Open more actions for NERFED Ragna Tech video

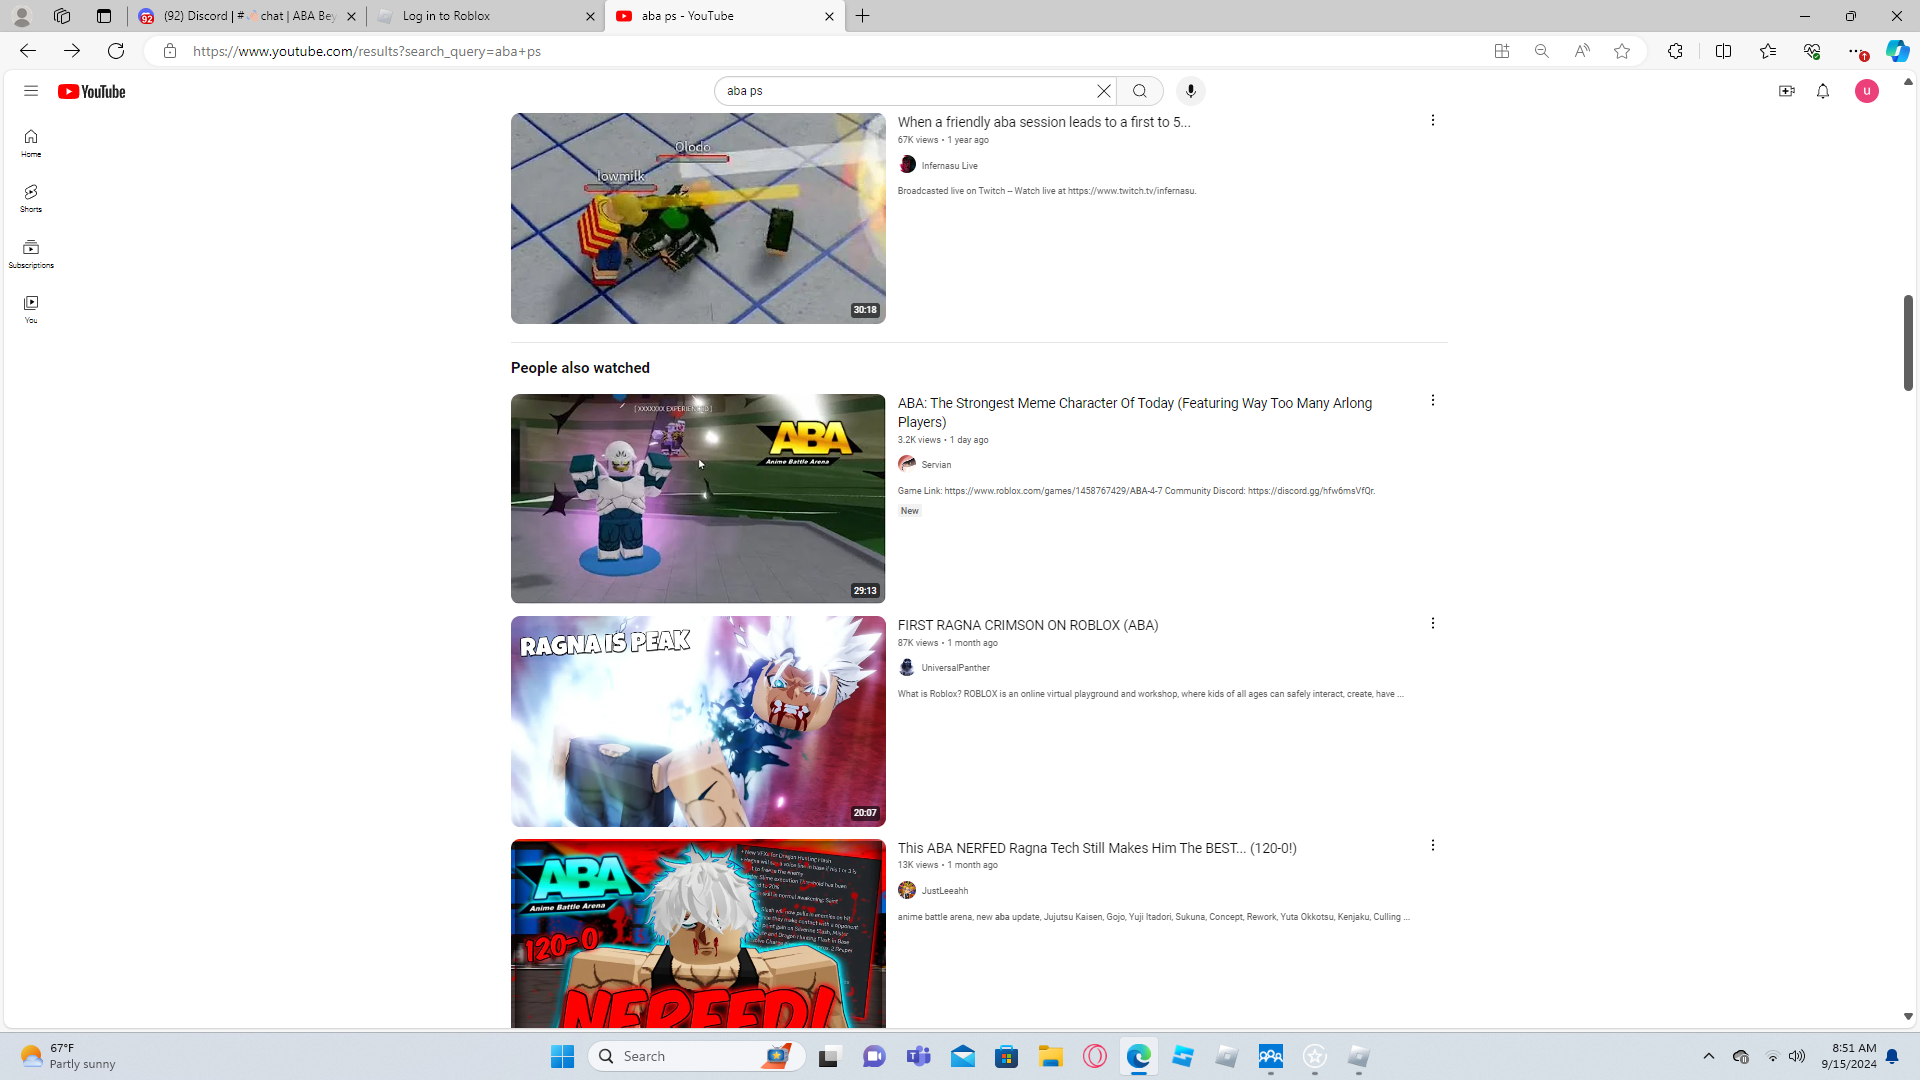[1433, 845]
